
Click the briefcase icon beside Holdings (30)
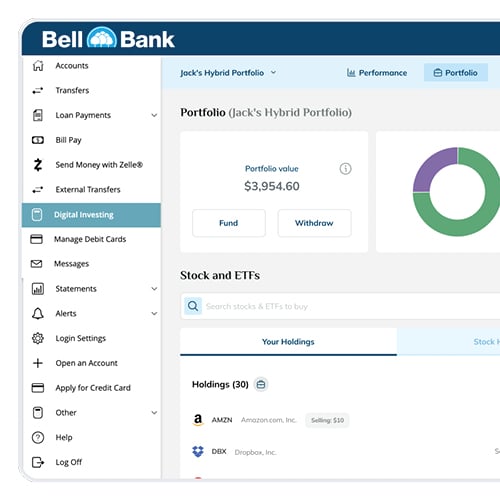click(261, 385)
